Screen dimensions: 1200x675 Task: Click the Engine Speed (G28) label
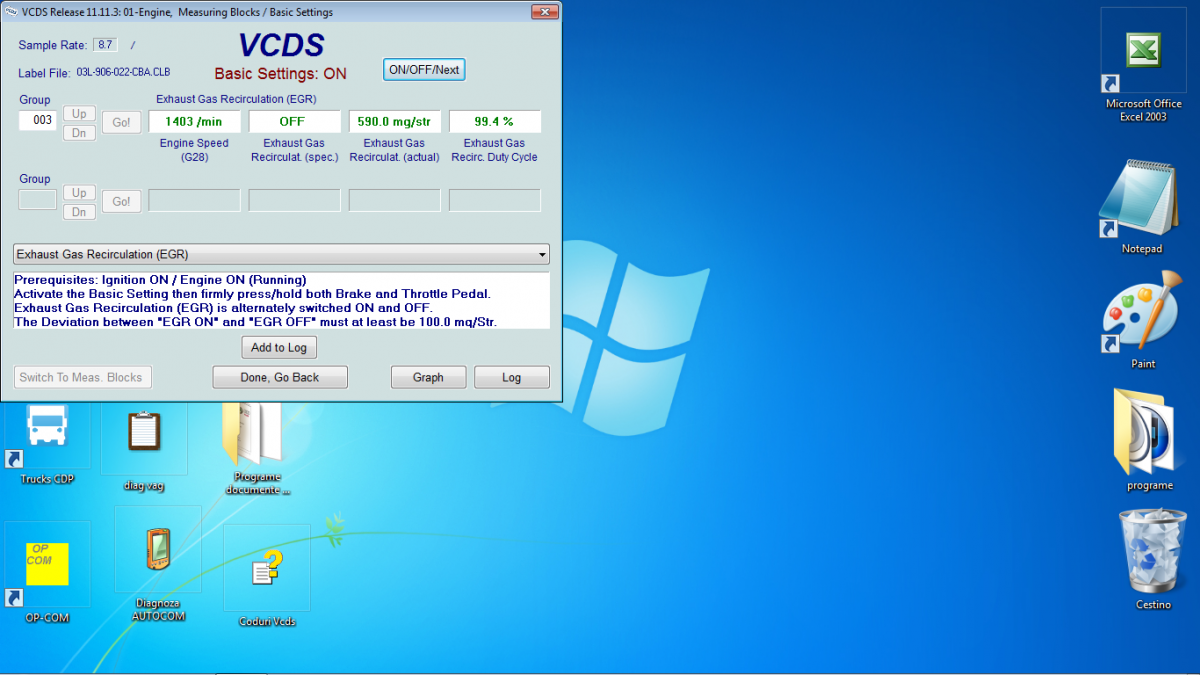pyautogui.click(x=194, y=150)
